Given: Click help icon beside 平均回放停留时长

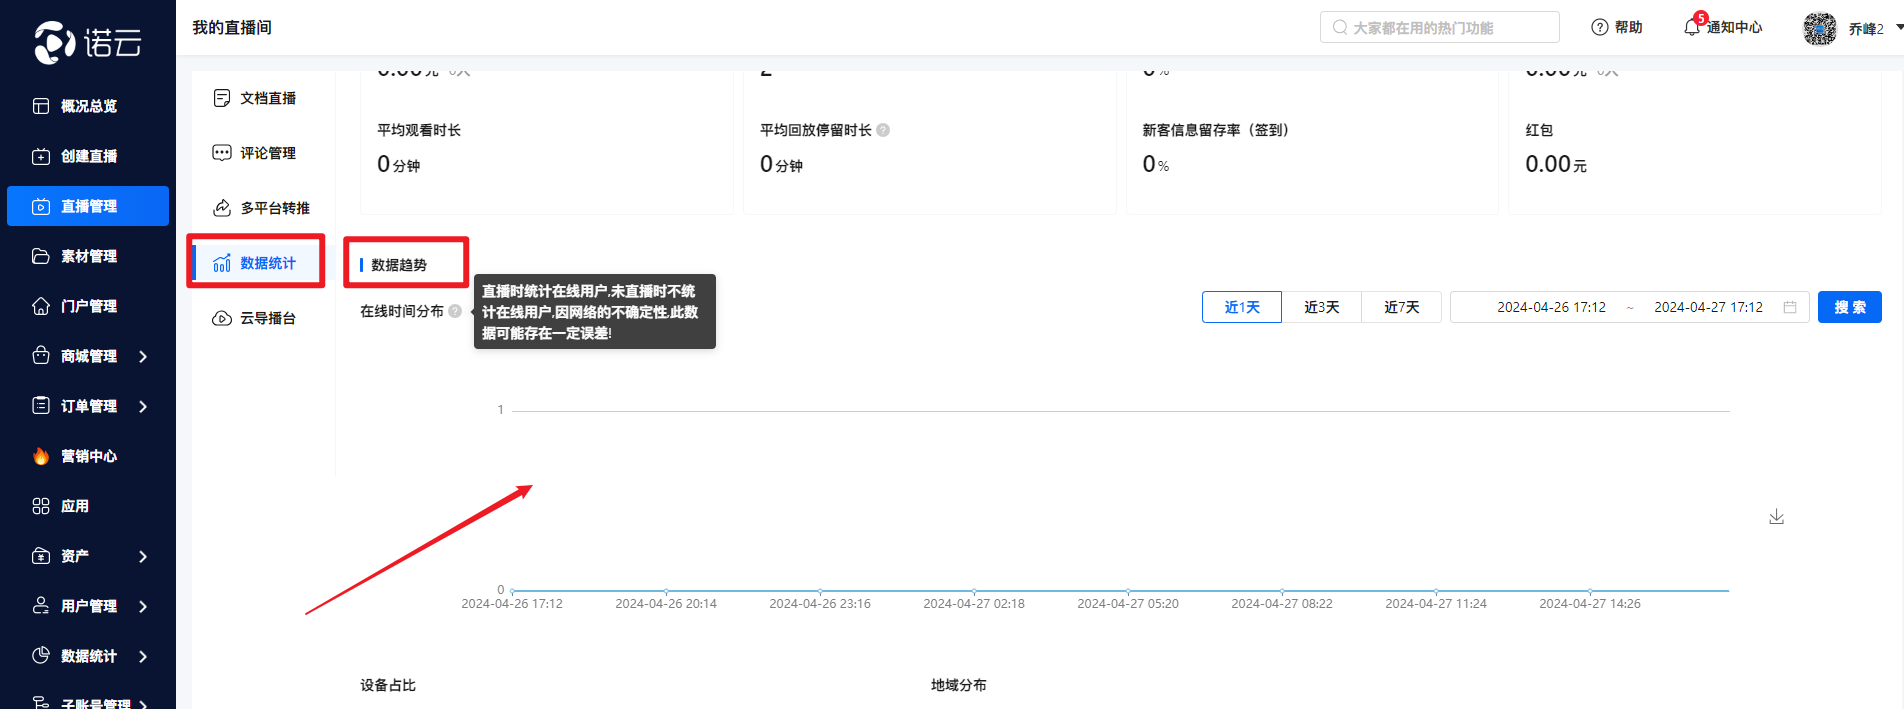Looking at the screenshot, I should pos(883,130).
